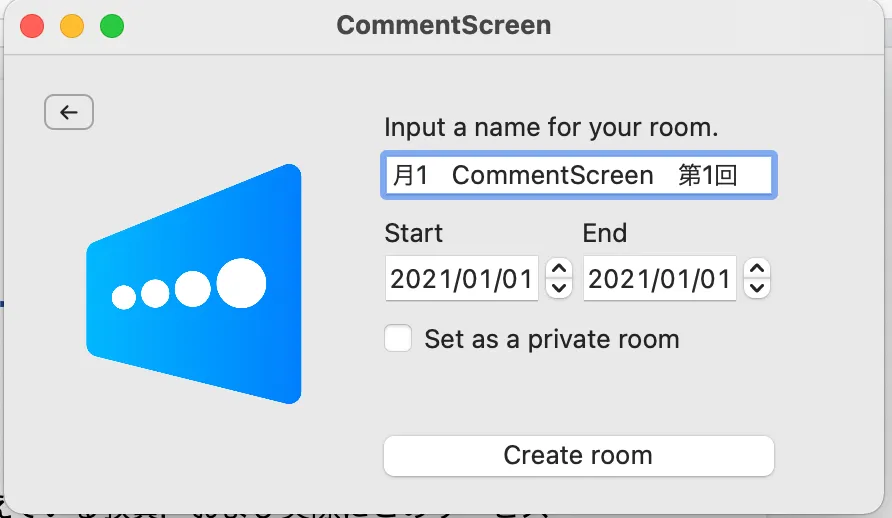Click the "Set as a private room" label
892x518 pixels.
coord(551,339)
